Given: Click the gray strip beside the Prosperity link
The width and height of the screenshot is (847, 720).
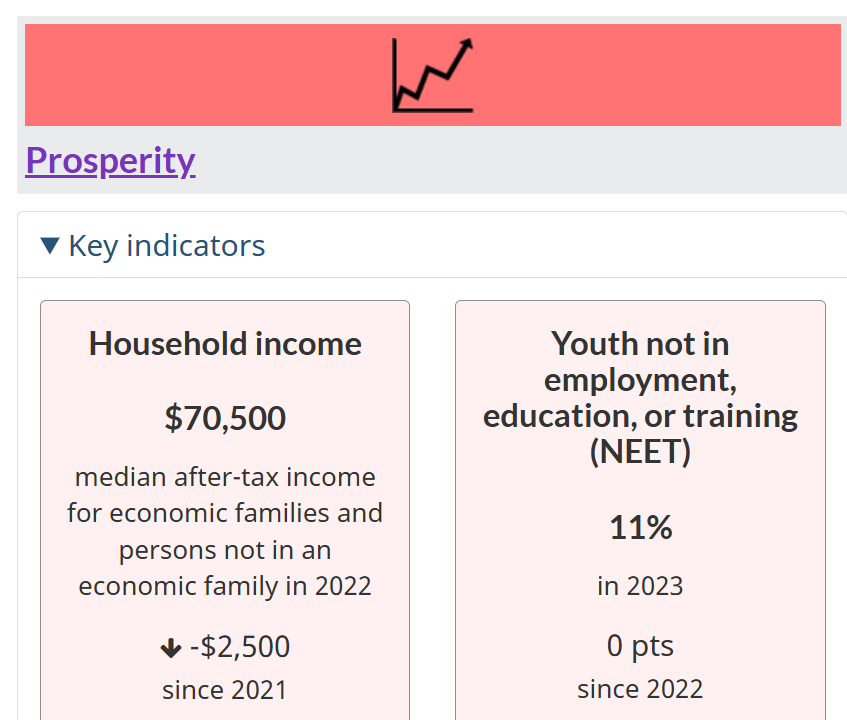Looking at the screenshot, I should tap(519, 160).
